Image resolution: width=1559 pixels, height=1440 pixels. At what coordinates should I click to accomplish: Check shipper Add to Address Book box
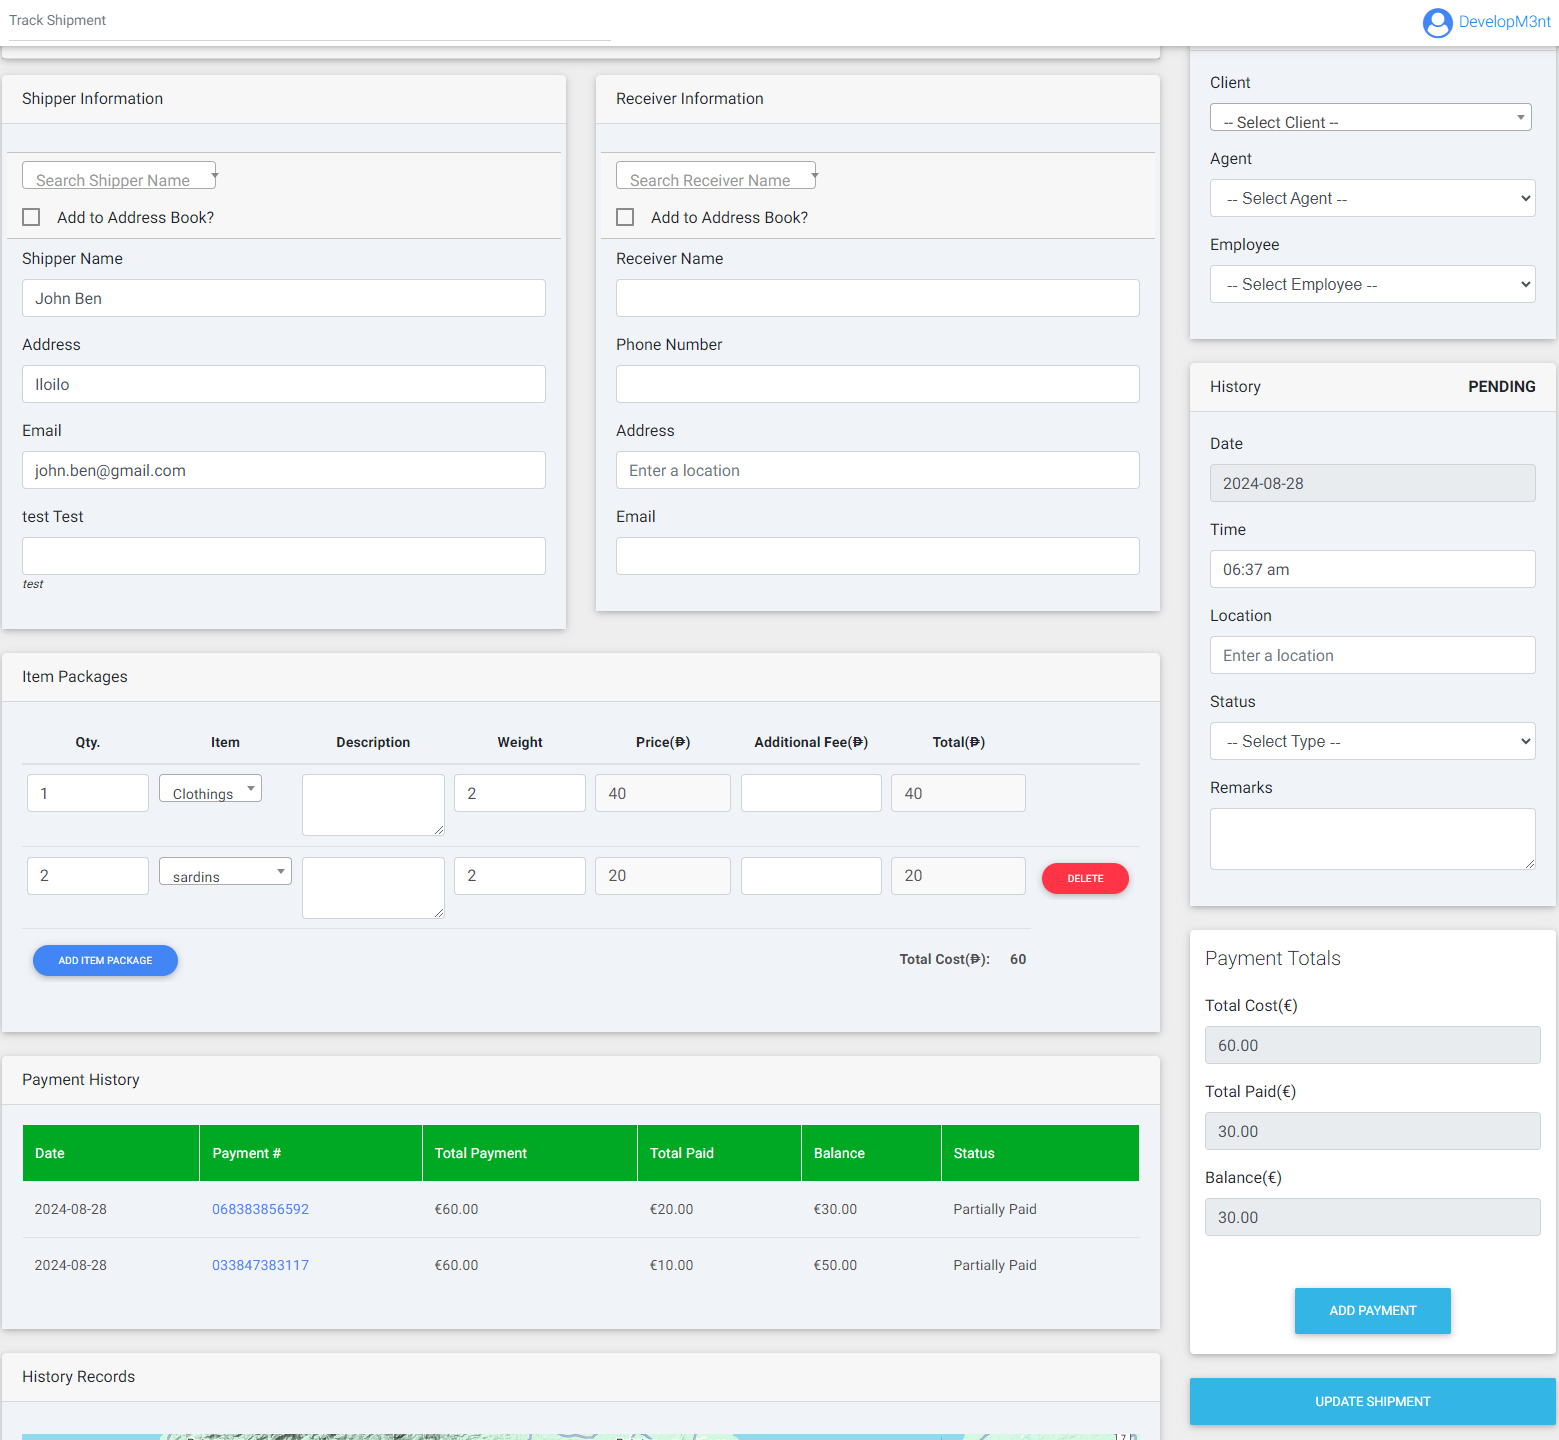point(32,217)
